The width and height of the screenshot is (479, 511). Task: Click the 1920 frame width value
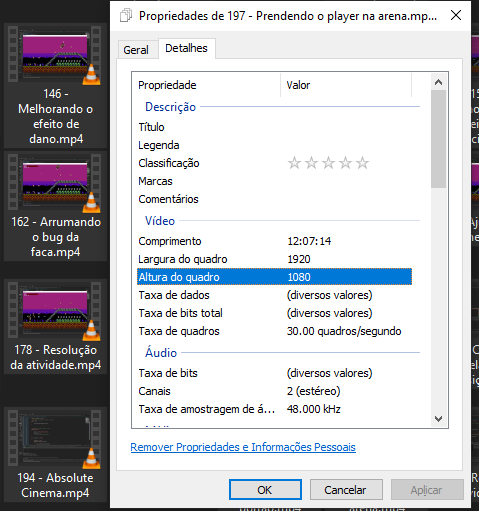[299, 259]
